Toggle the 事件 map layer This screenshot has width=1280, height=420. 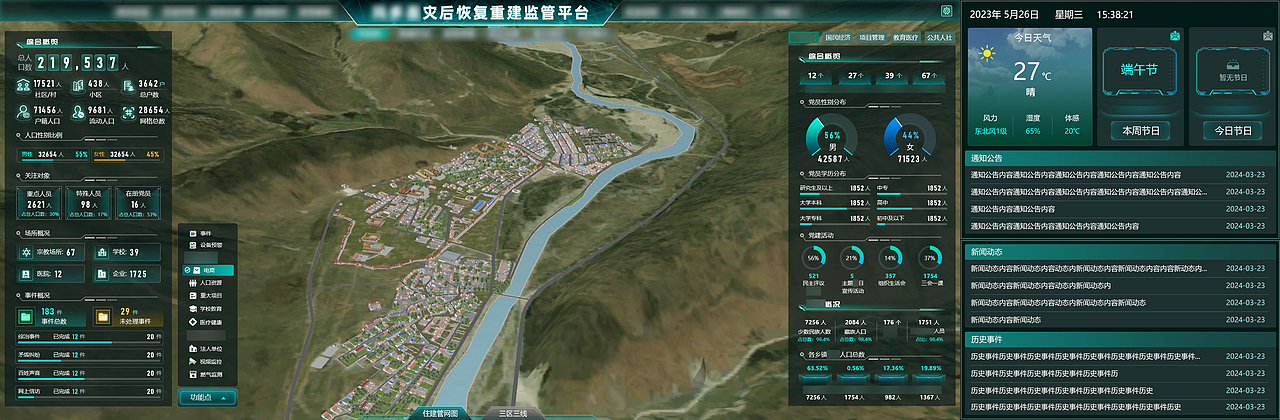200,232
